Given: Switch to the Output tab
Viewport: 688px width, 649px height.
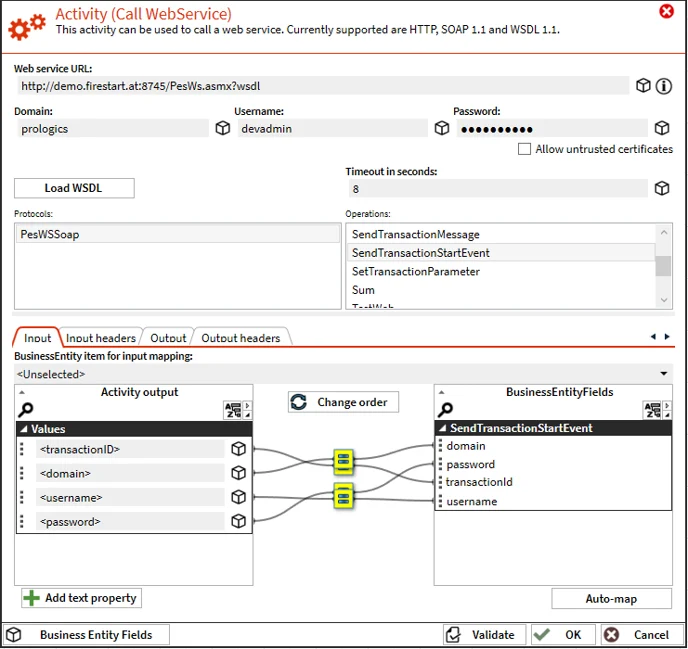Looking at the screenshot, I should click(168, 338).
